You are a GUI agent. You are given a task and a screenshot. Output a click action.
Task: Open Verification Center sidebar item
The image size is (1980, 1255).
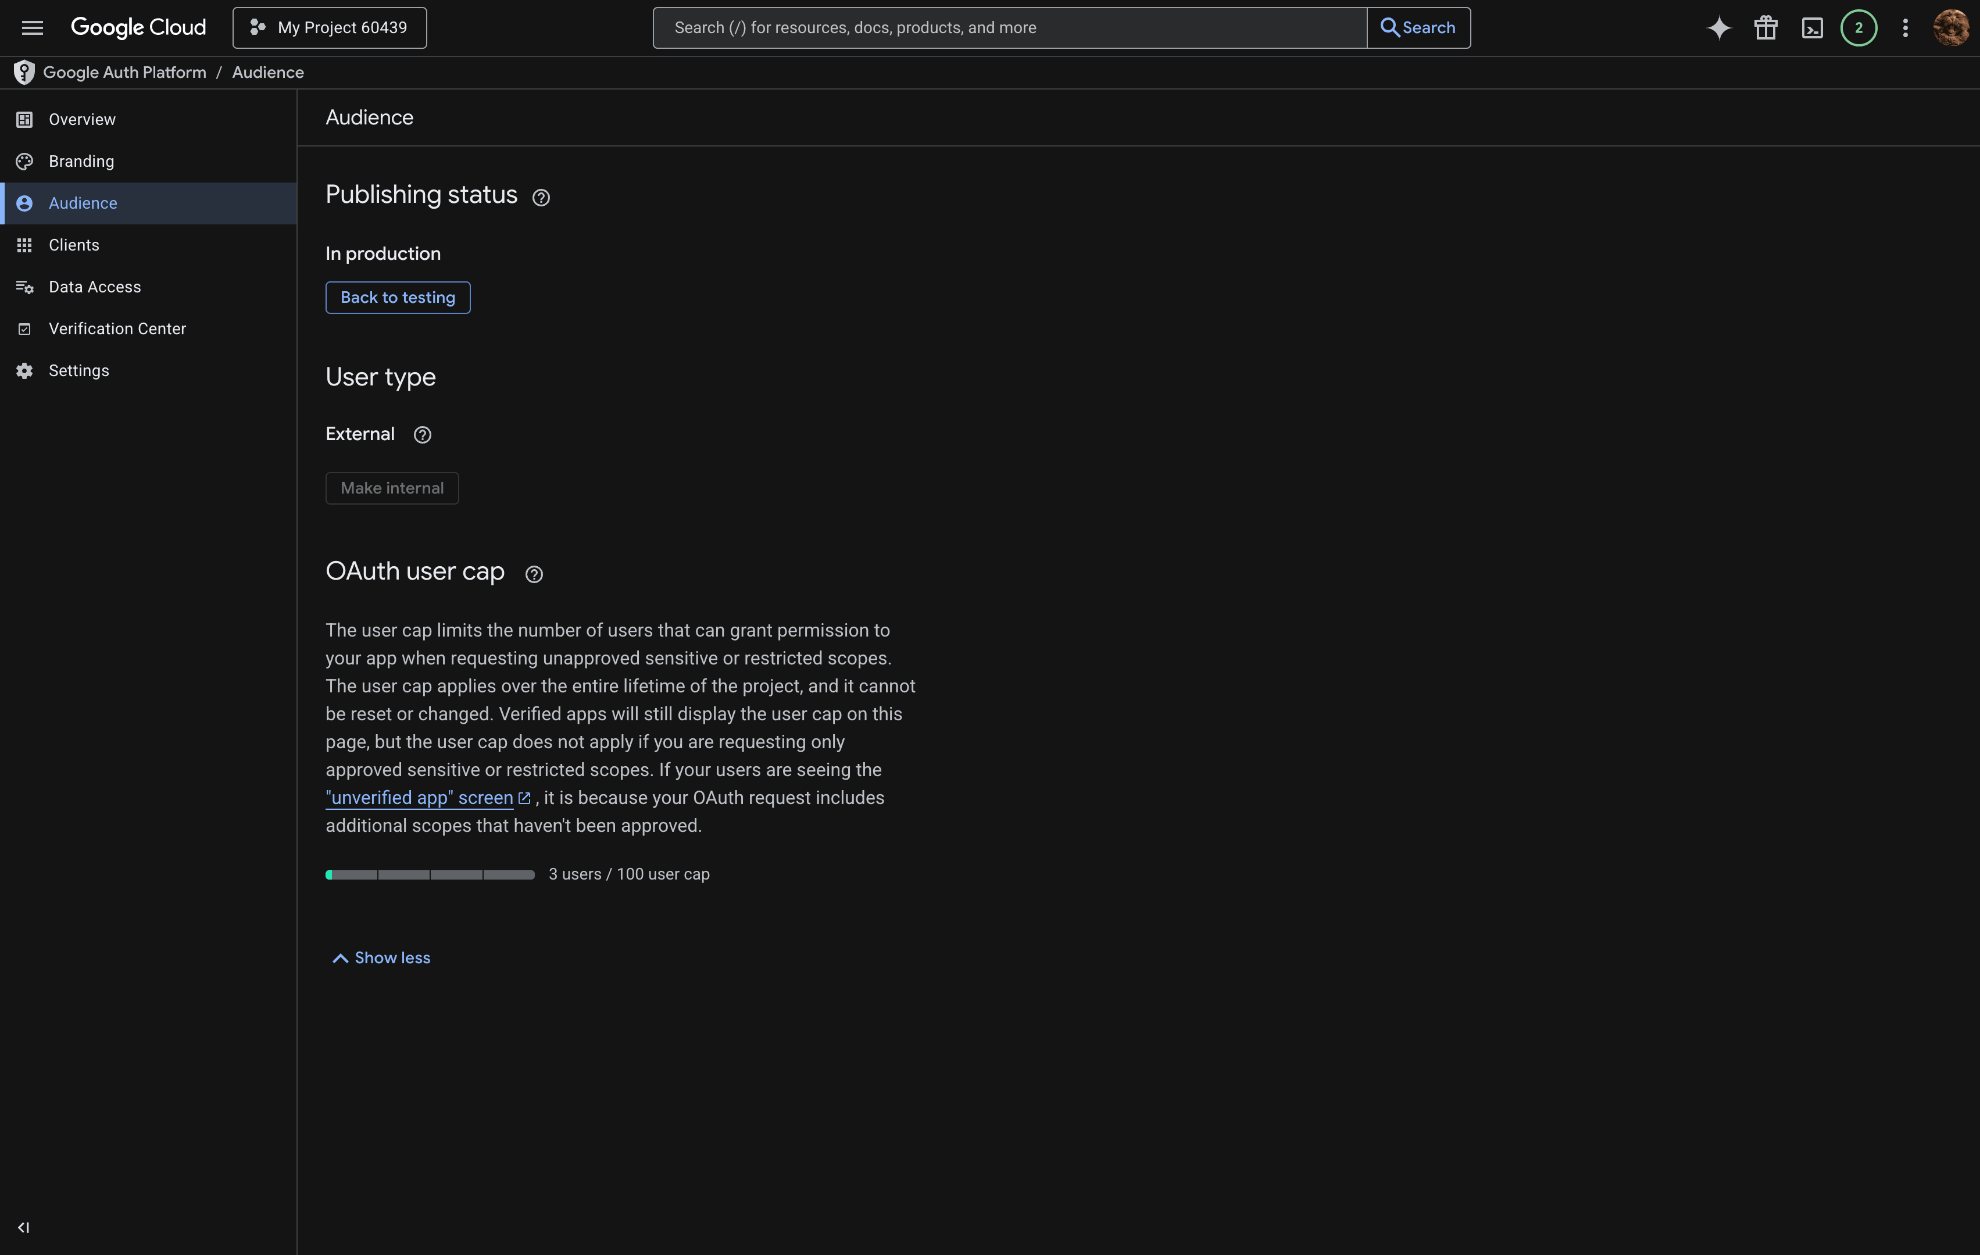[x=117, y=329]
